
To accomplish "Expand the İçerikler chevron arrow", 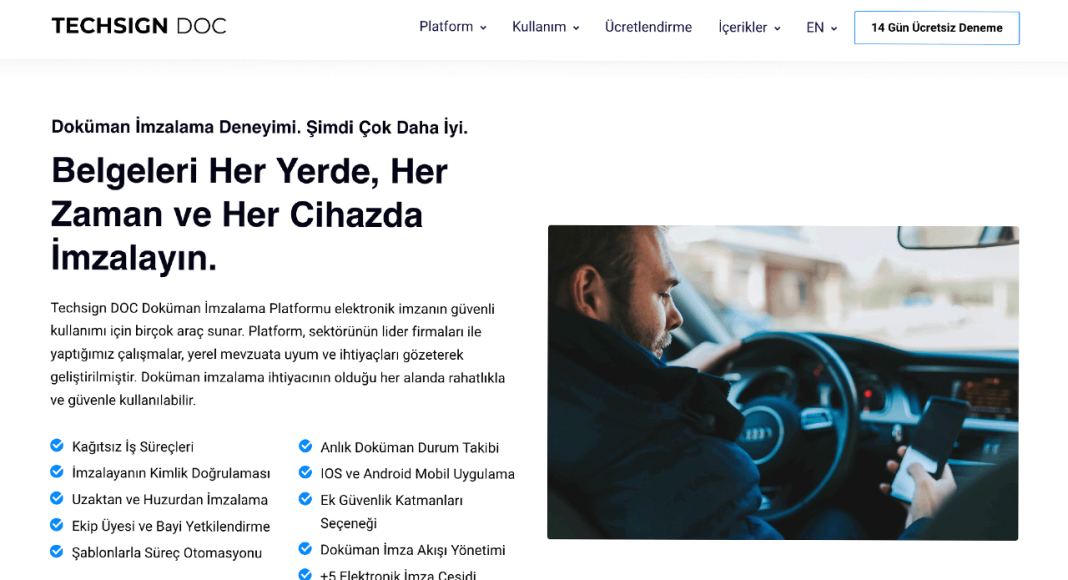I will (x=777, y=29).
